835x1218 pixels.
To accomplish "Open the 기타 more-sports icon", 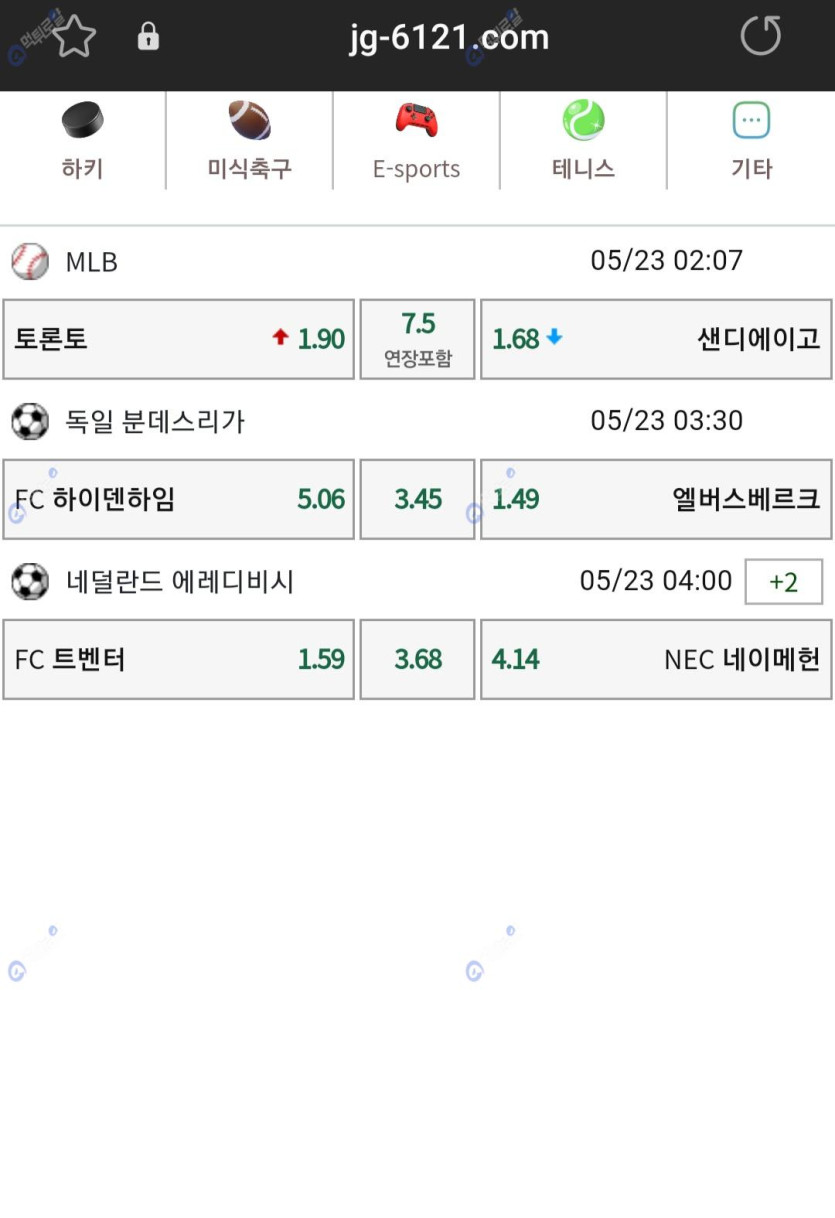I will [x=751, y=122].
